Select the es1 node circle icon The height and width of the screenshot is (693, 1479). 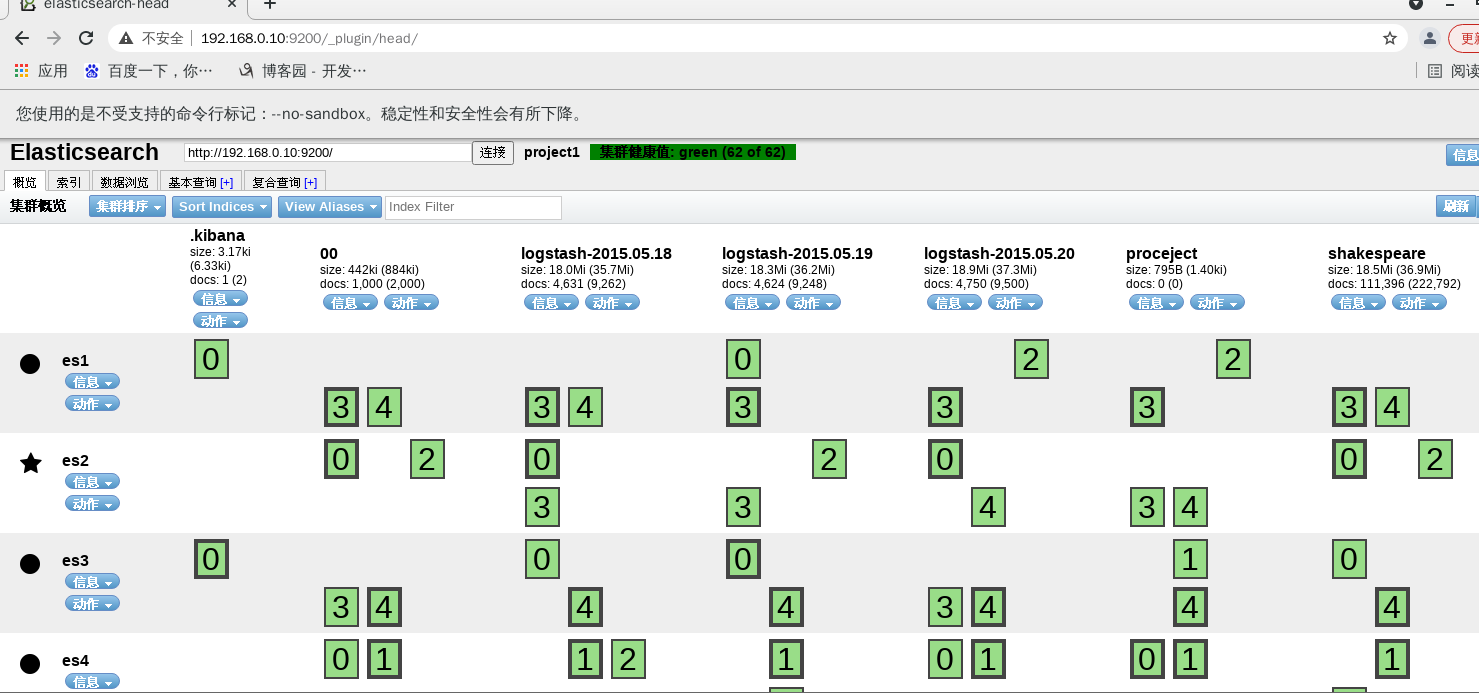(x=30, y=363)
